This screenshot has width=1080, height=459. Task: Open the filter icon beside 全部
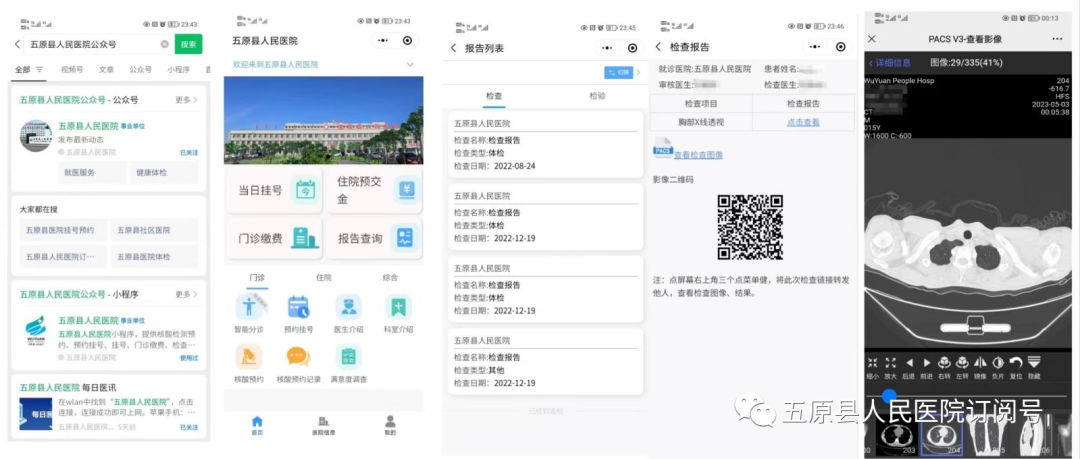coord(39,70)
